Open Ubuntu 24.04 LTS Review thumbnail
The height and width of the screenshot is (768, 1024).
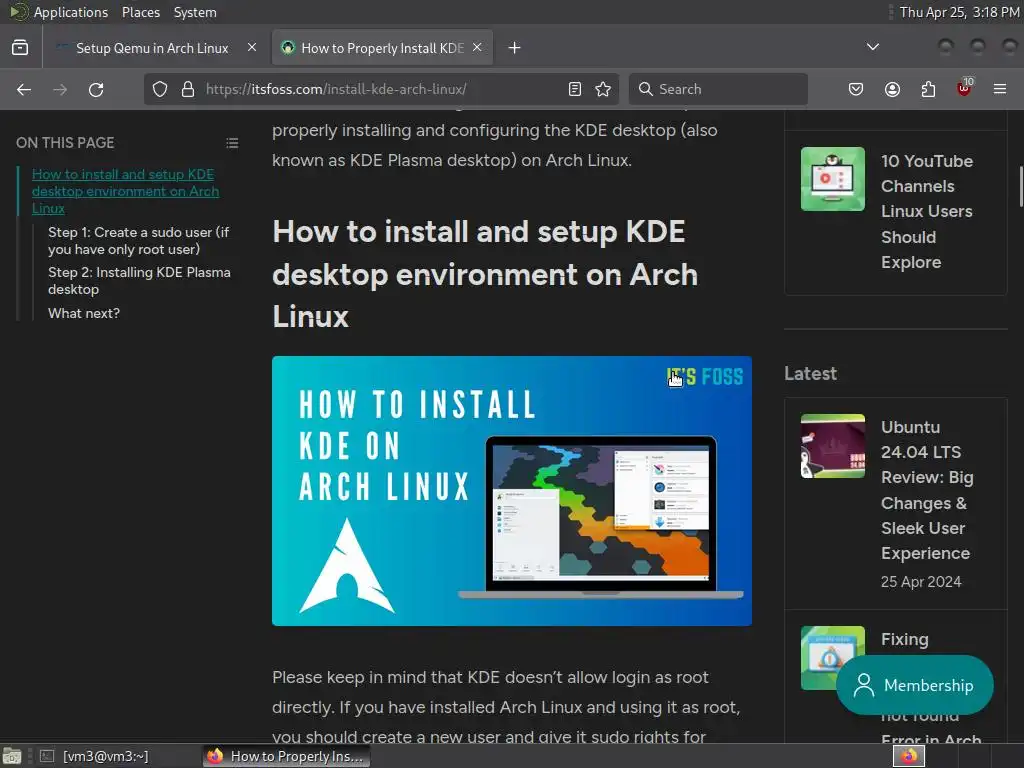coord(833,446)
